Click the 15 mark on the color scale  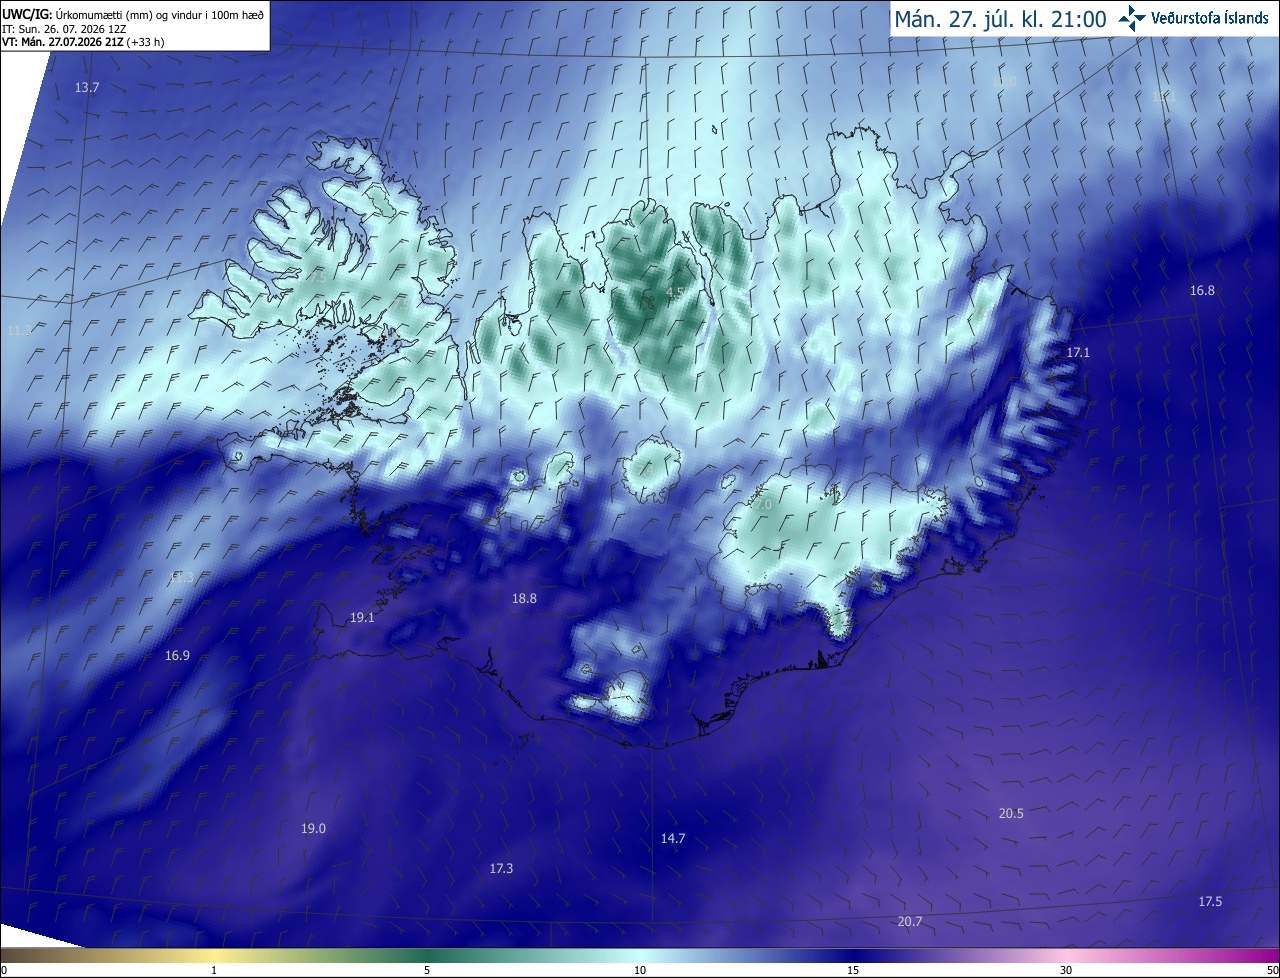pos(853,970)
